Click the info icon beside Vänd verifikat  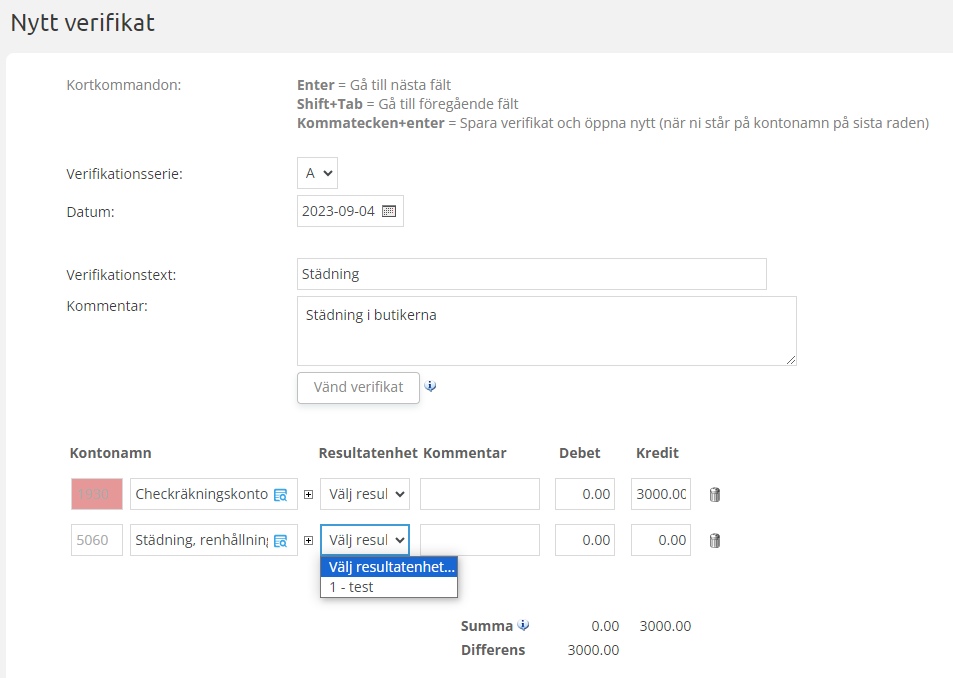(430, 386)
